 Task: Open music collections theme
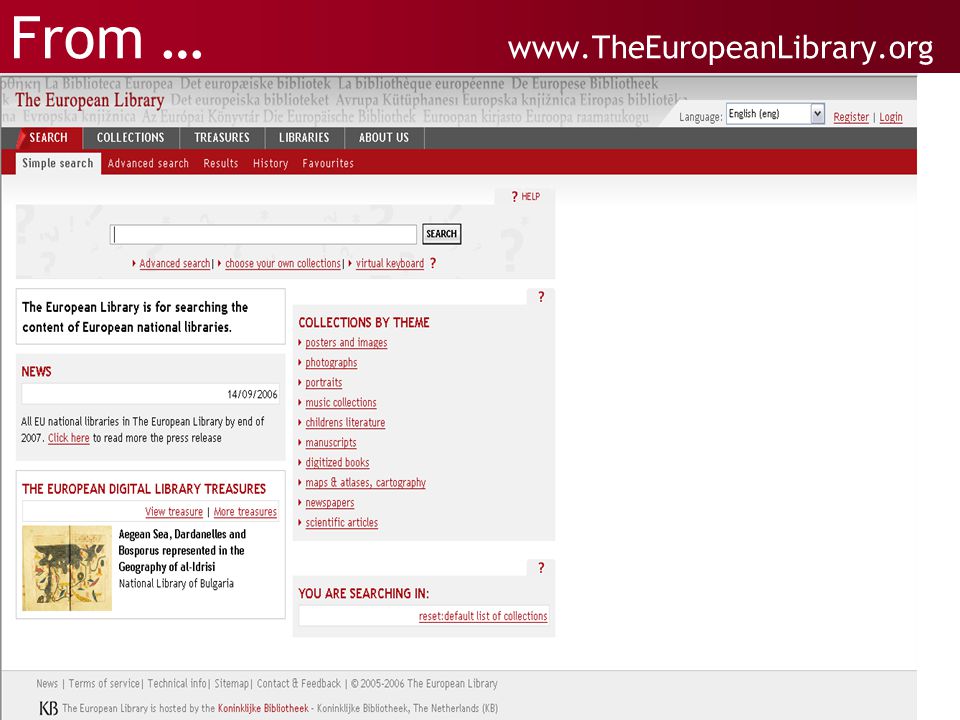[x=341, y=403]
